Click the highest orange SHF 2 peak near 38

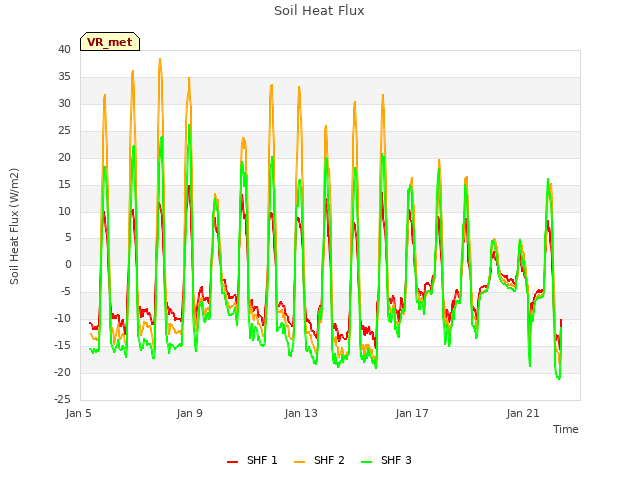point(160,59)
